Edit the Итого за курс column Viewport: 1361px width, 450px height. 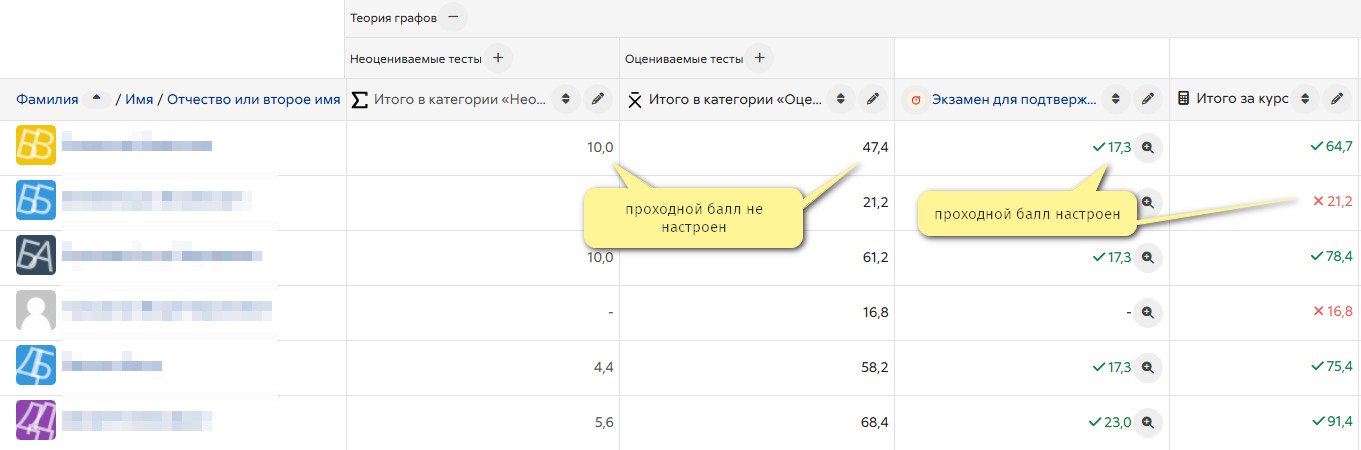point(1336,99)
